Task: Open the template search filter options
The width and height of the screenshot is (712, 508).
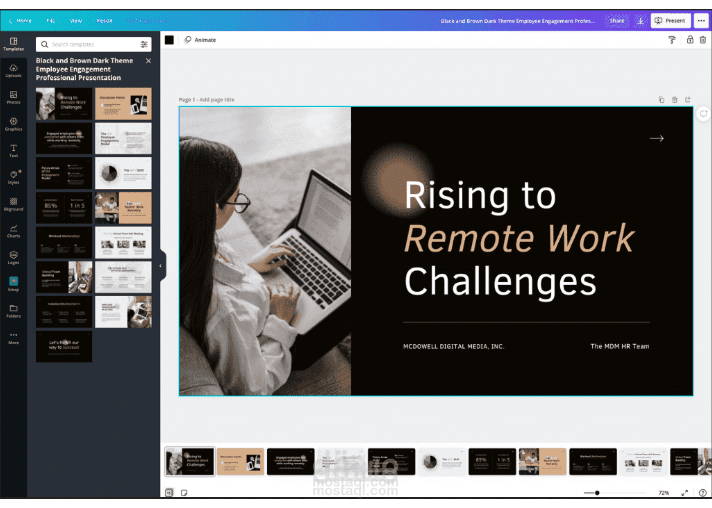Action: click(144, 44)
